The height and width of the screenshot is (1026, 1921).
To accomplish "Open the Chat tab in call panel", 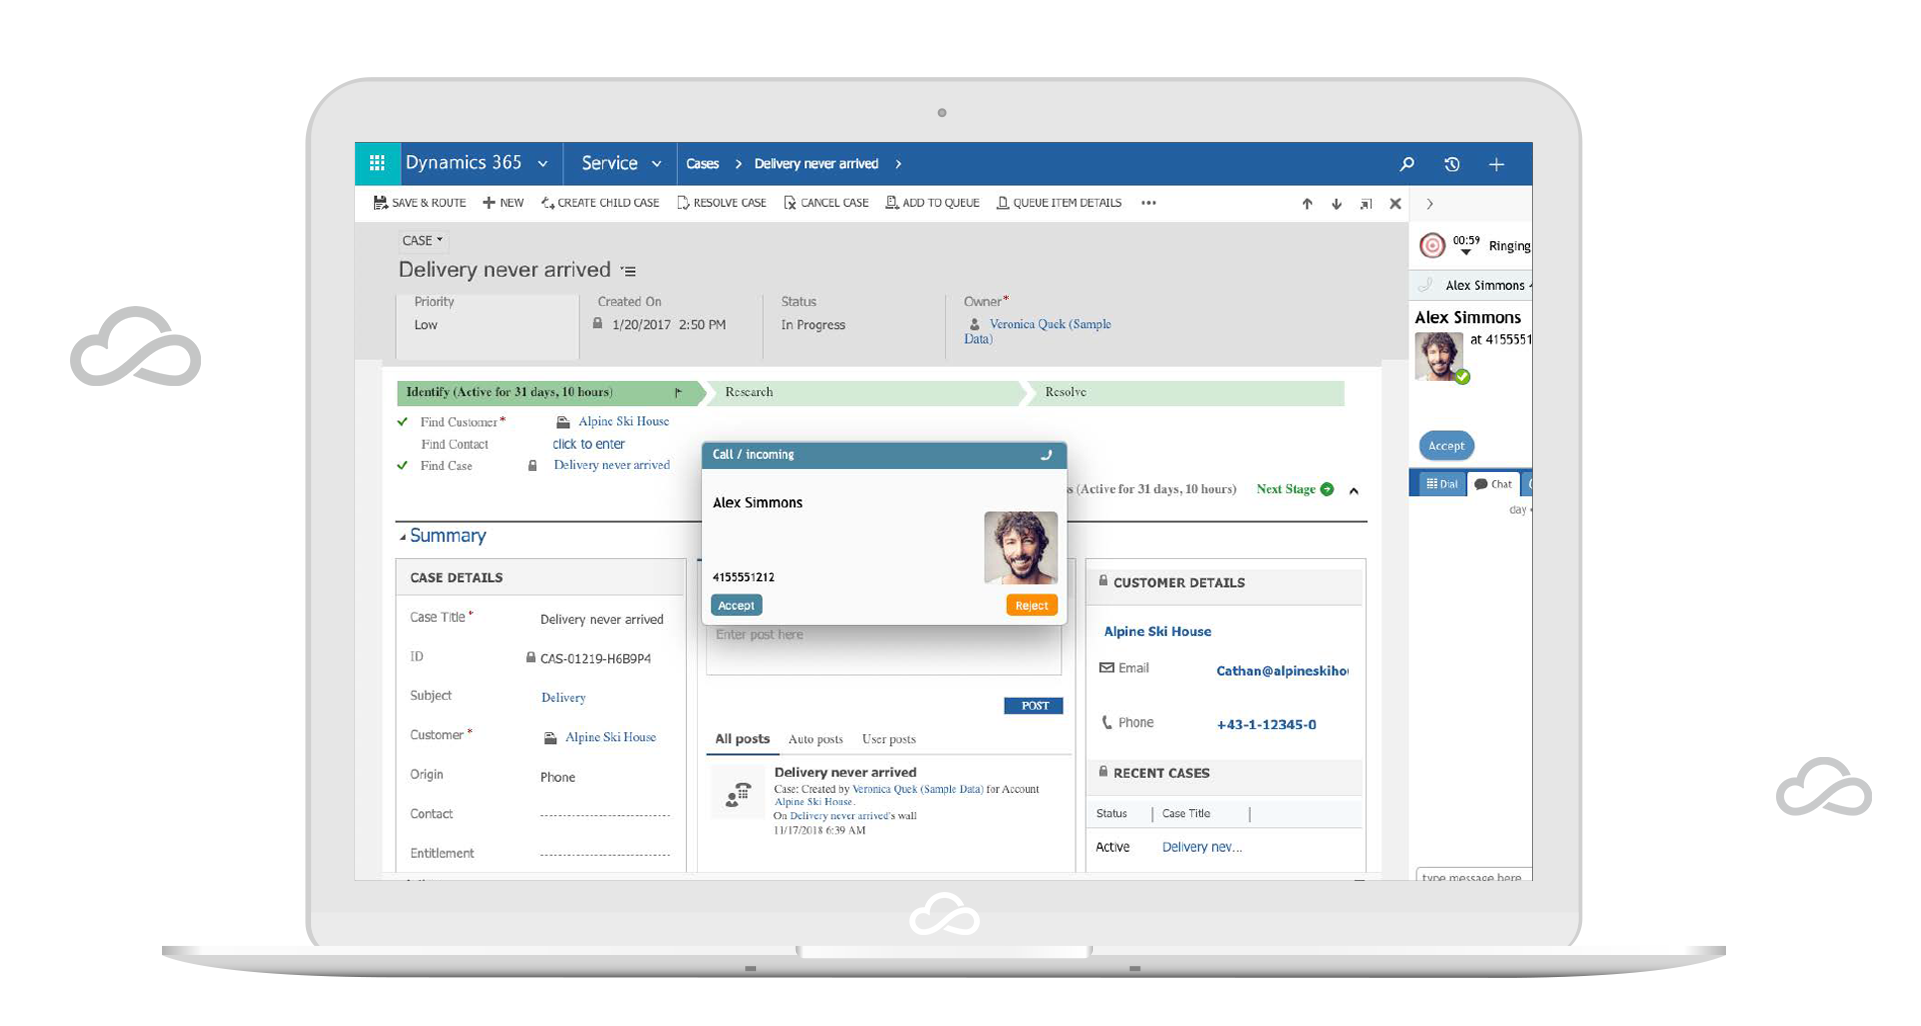I will pyautogui.click(x=1493, y=483).
